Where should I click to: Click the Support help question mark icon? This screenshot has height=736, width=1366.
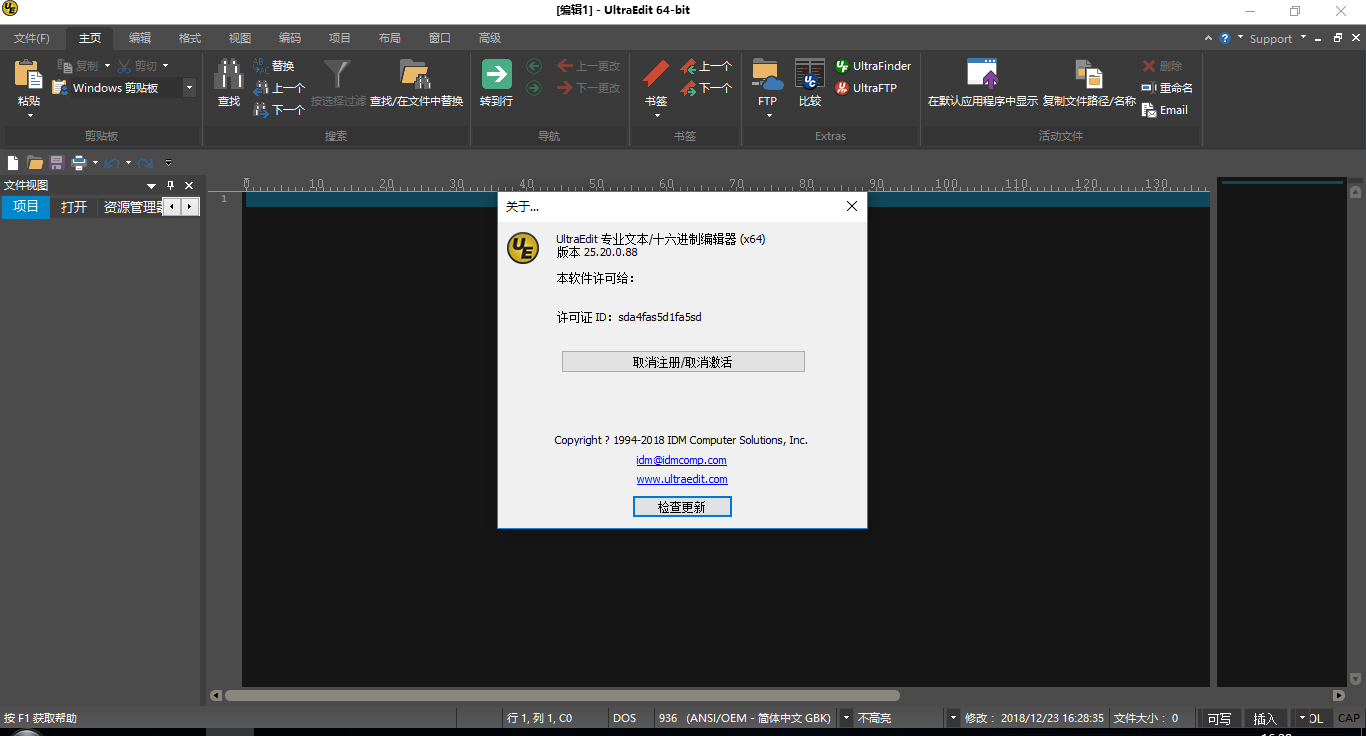(x=1225, y=38)
